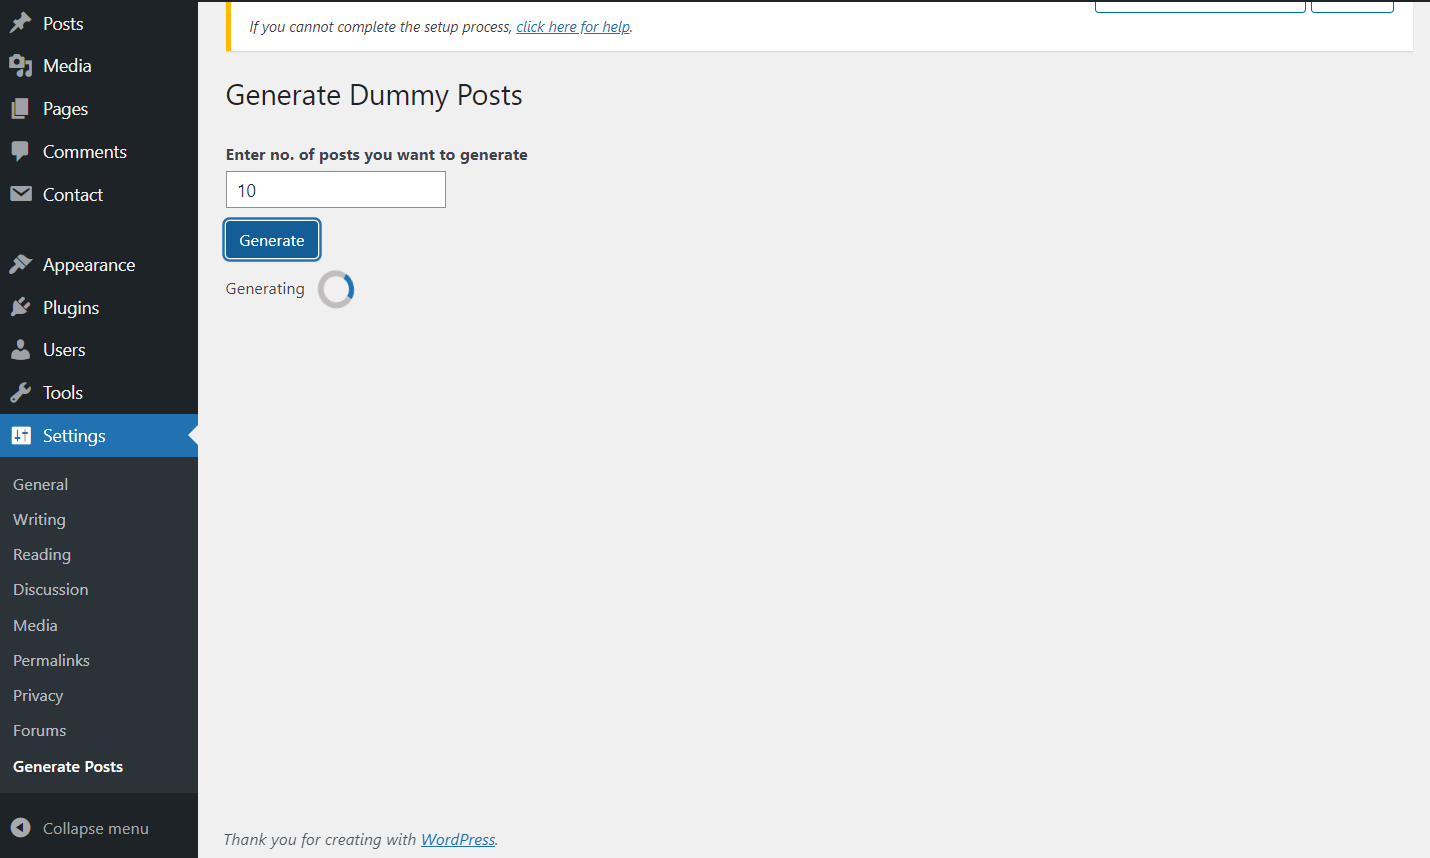Open Comments via its speech bubble icon
The height and width of the screenshot is (858, 1430).
pos(22,151)
